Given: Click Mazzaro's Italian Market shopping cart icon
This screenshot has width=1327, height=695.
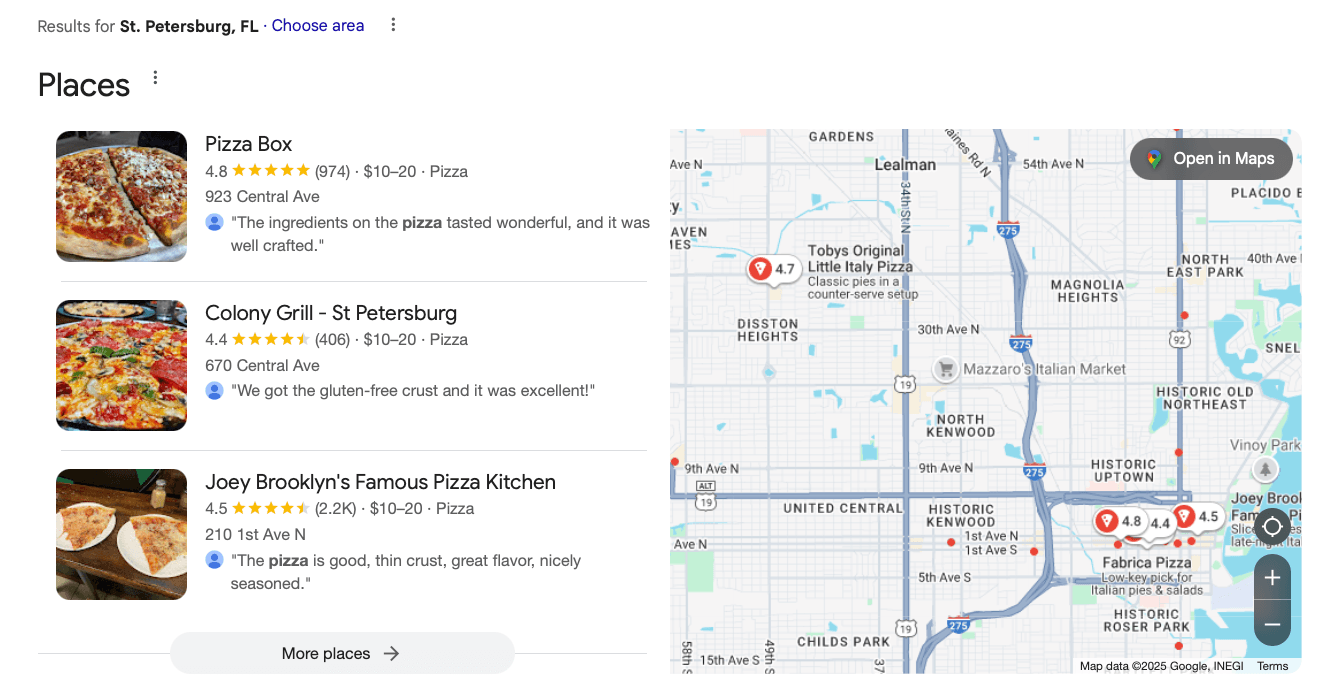Looking at the screenshot, I should [x=945, y=369].
